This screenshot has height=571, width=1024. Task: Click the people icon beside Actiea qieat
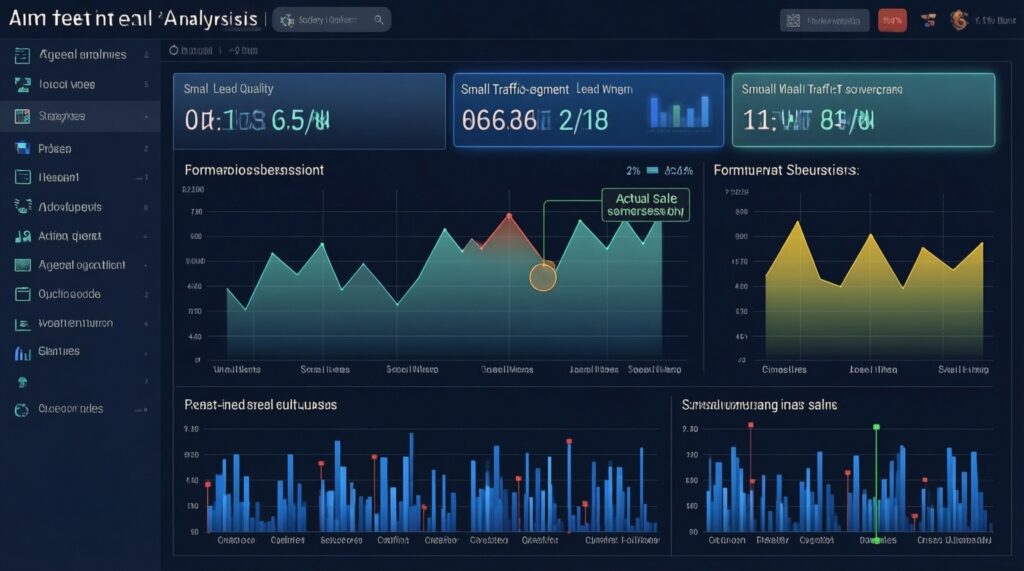click(x=22, y=237)
